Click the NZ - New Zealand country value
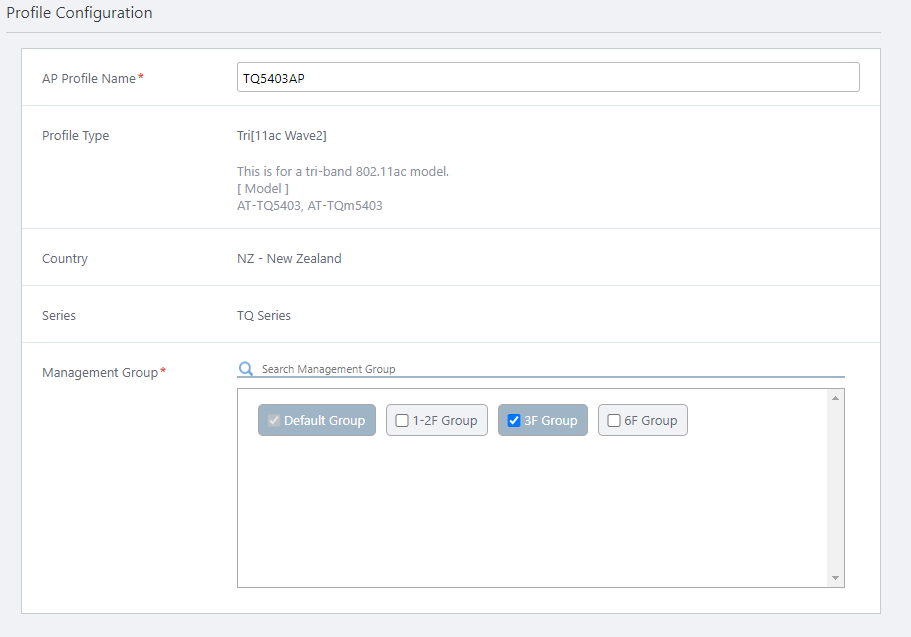 289,258
